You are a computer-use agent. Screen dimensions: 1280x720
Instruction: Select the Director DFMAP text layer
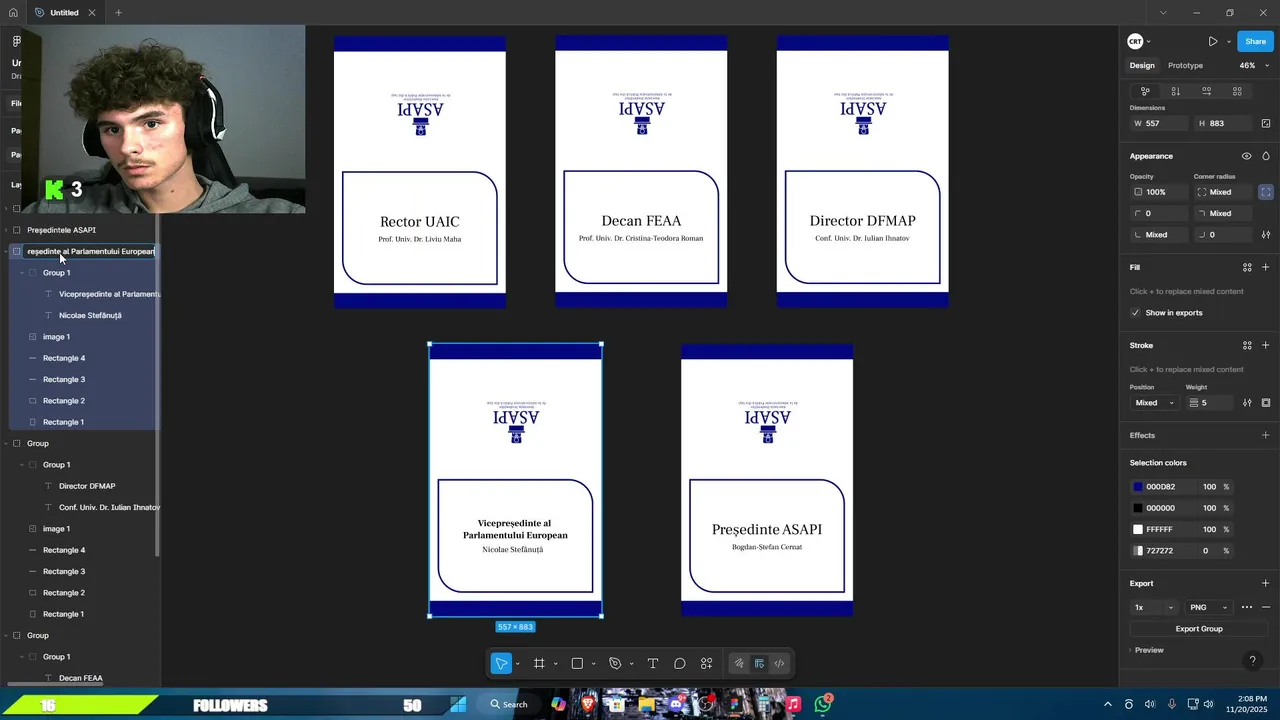87,486
